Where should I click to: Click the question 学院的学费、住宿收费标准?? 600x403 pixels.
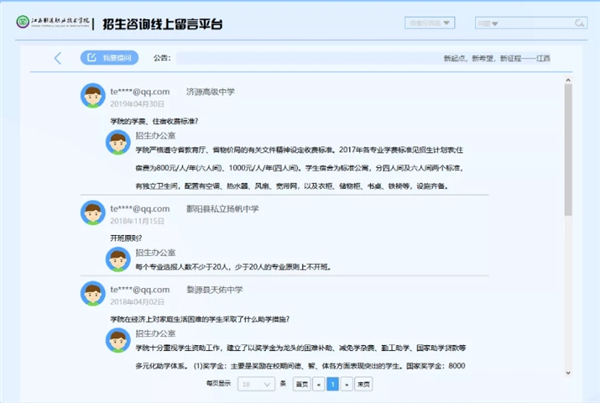(154, 121)
